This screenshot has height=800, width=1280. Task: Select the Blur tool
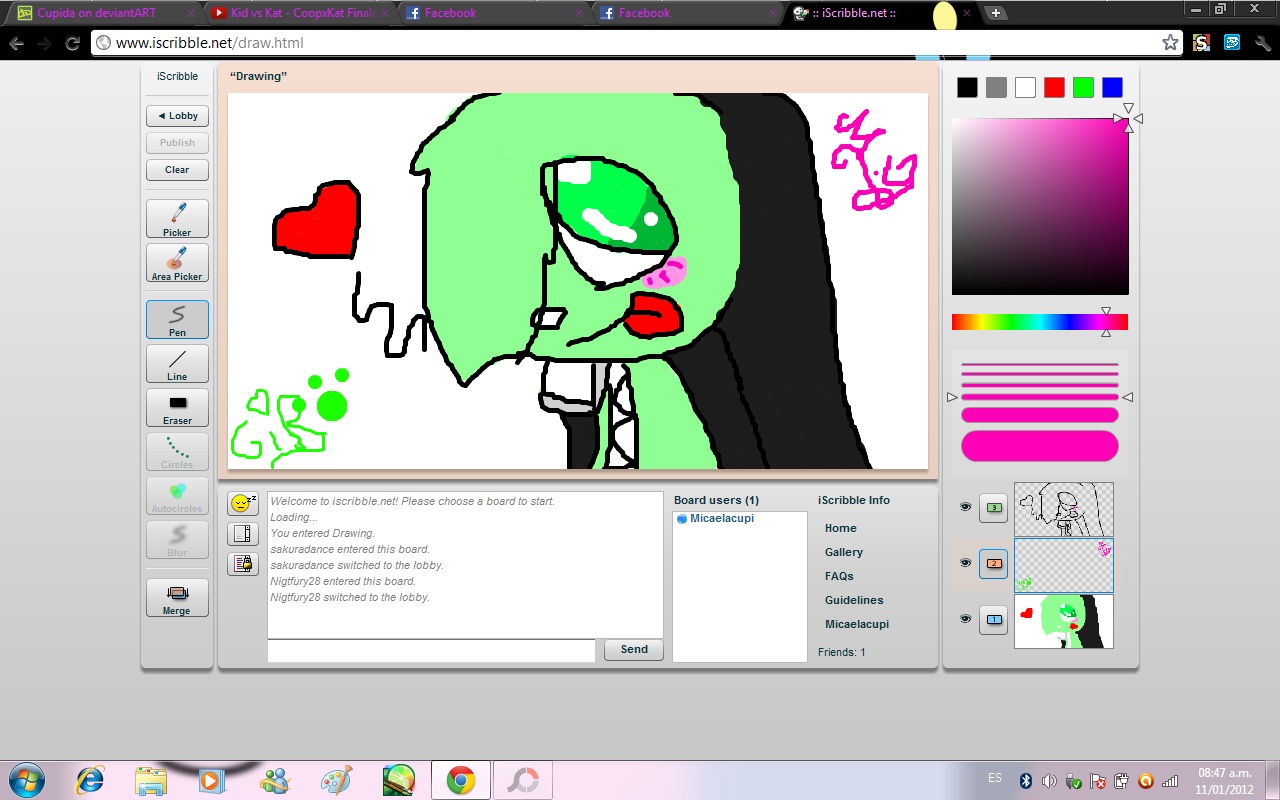(x=177, y=540)
